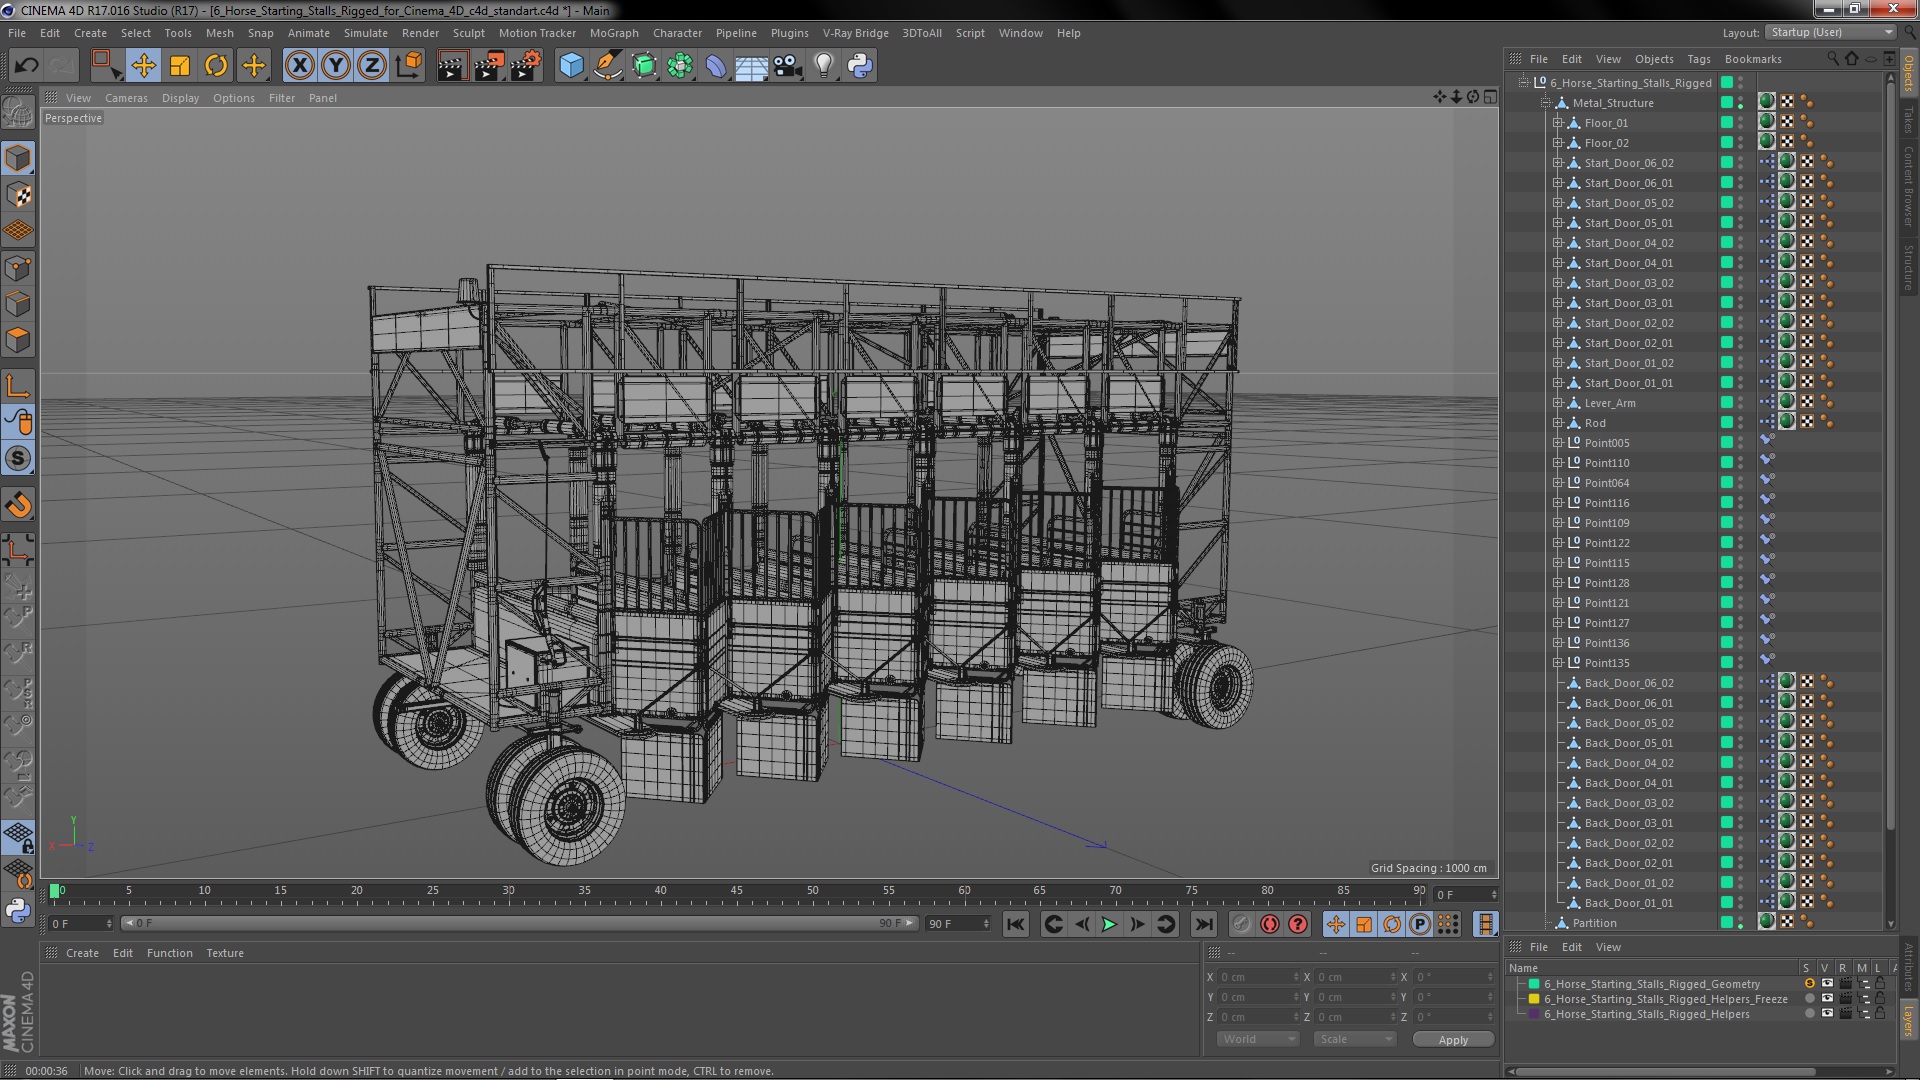Screen dimensions: 1920x1080
Task: Open V-Ray Bridge menu
Action: 855,33
